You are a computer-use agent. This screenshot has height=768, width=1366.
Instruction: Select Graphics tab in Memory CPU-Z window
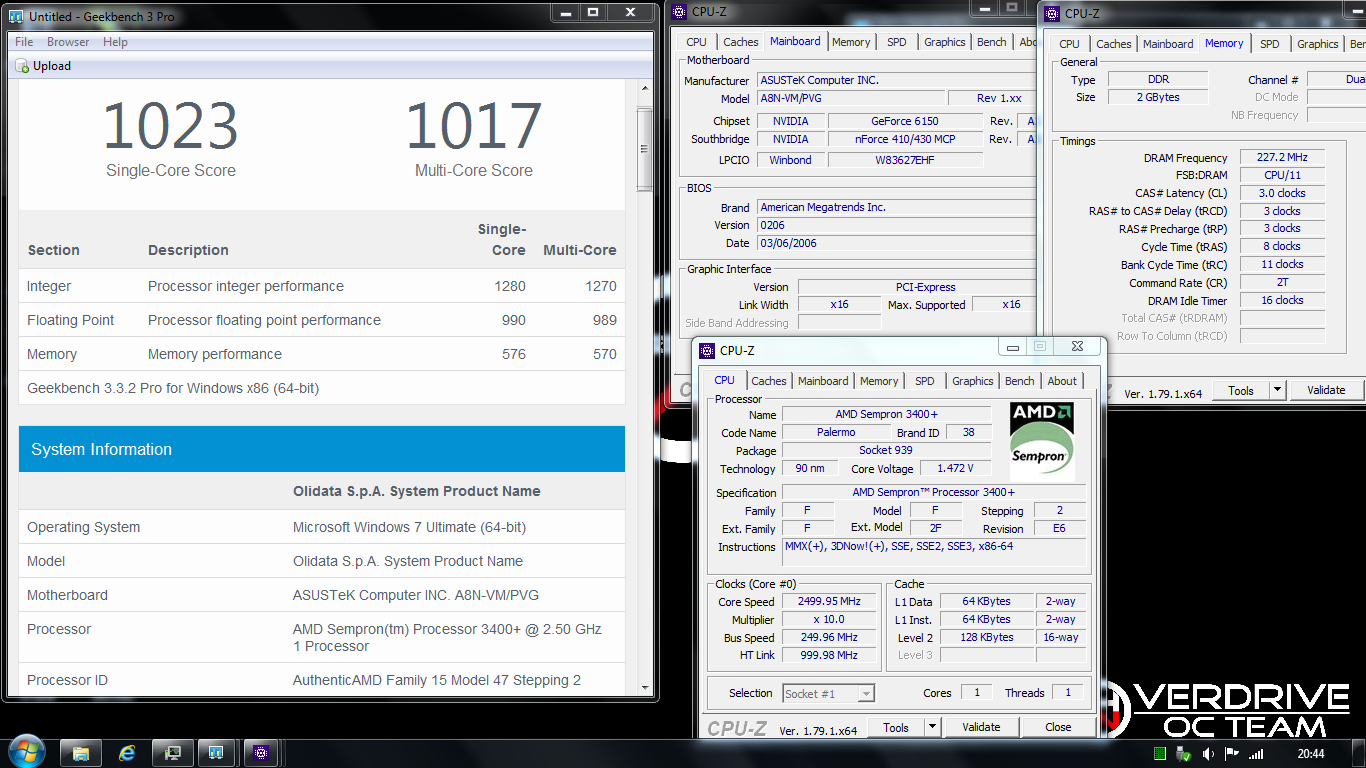(x=1318, y=44)
